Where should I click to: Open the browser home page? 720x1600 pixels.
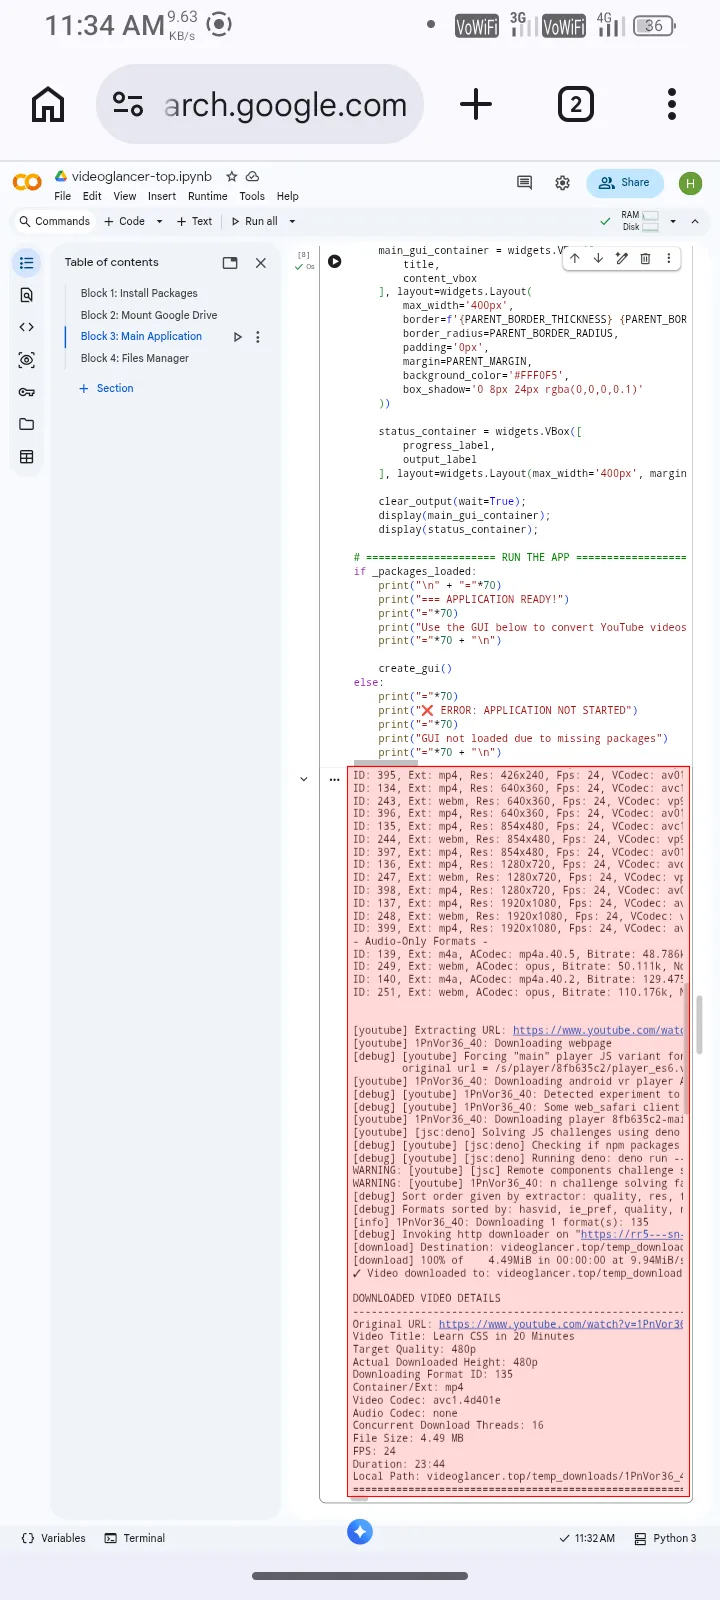click(48, 104)
